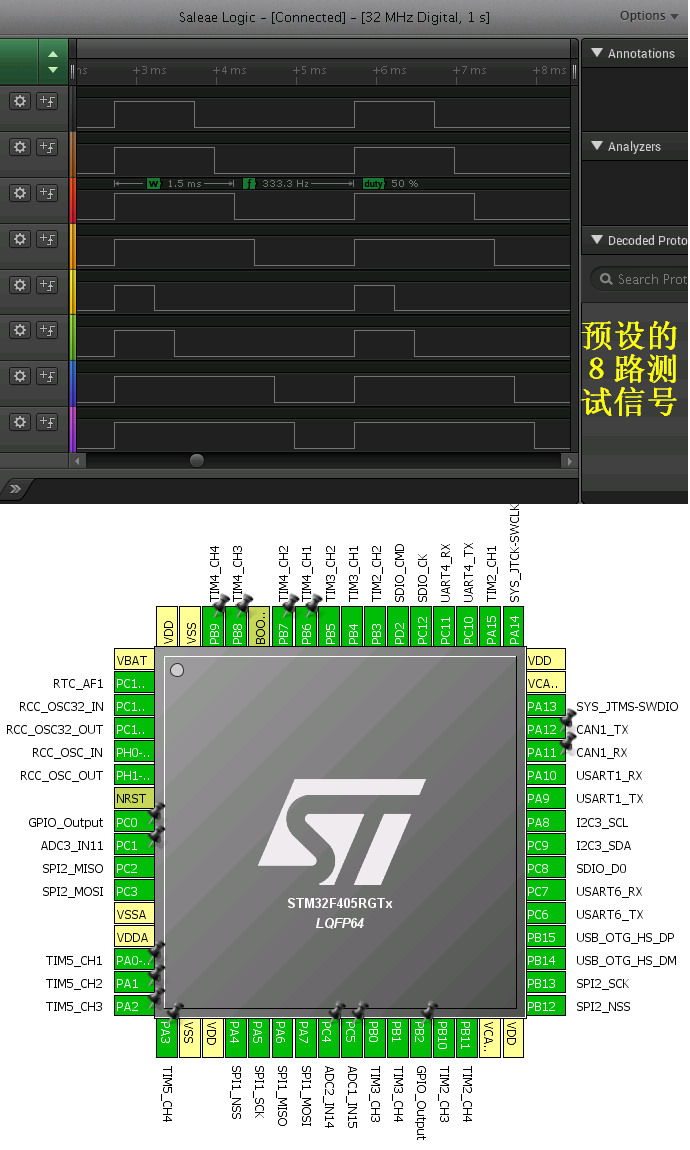Open settings gear for the green channel
The width and height of the screenshot is (690, 1150).
[x=20, y=330]
